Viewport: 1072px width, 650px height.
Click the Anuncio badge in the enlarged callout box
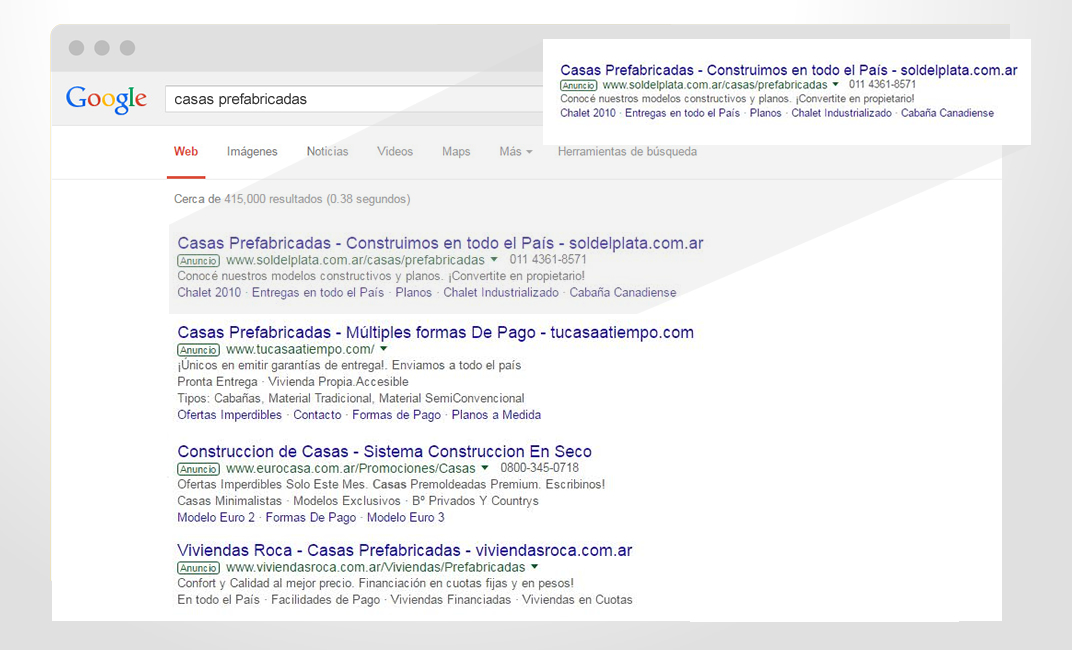(x=578, y=85)
